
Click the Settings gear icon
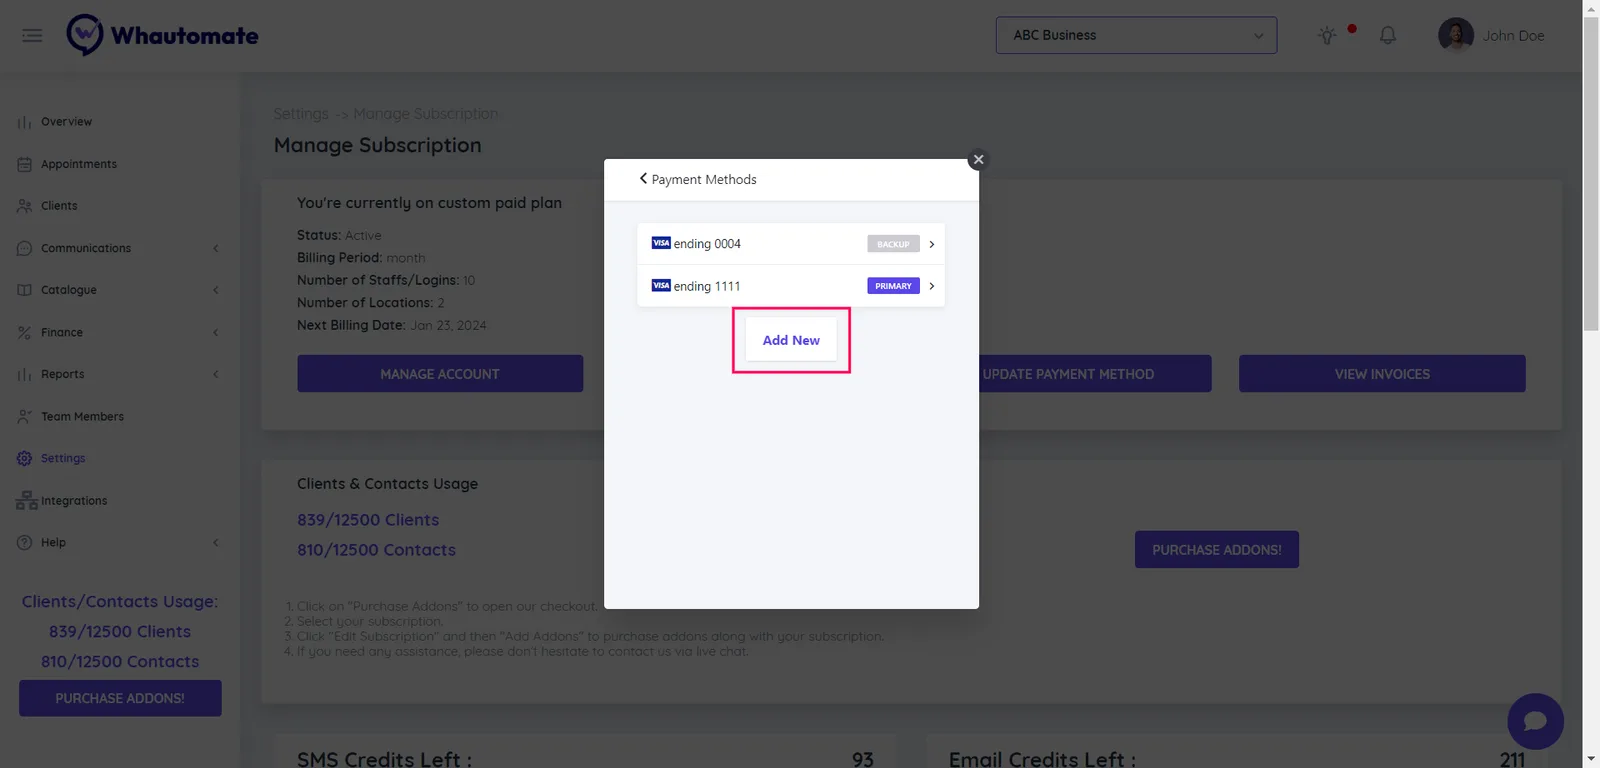point(24,458)
